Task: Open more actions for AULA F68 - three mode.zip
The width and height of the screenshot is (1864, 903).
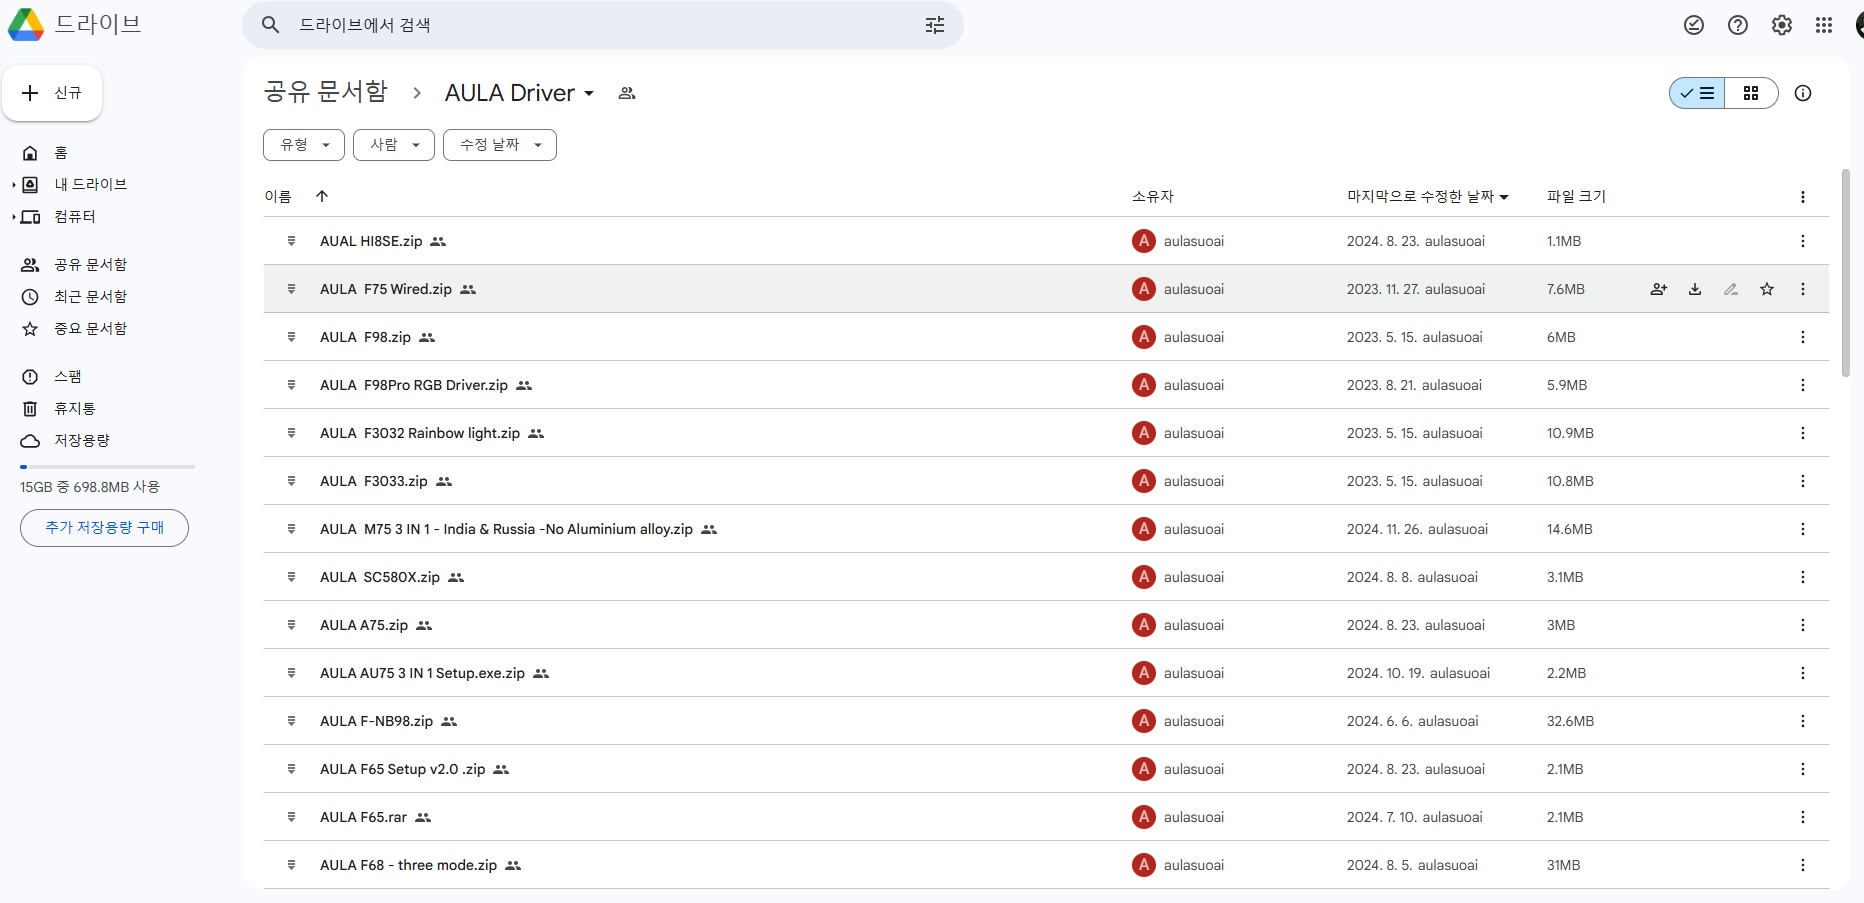Action: tap(1803, 865)
